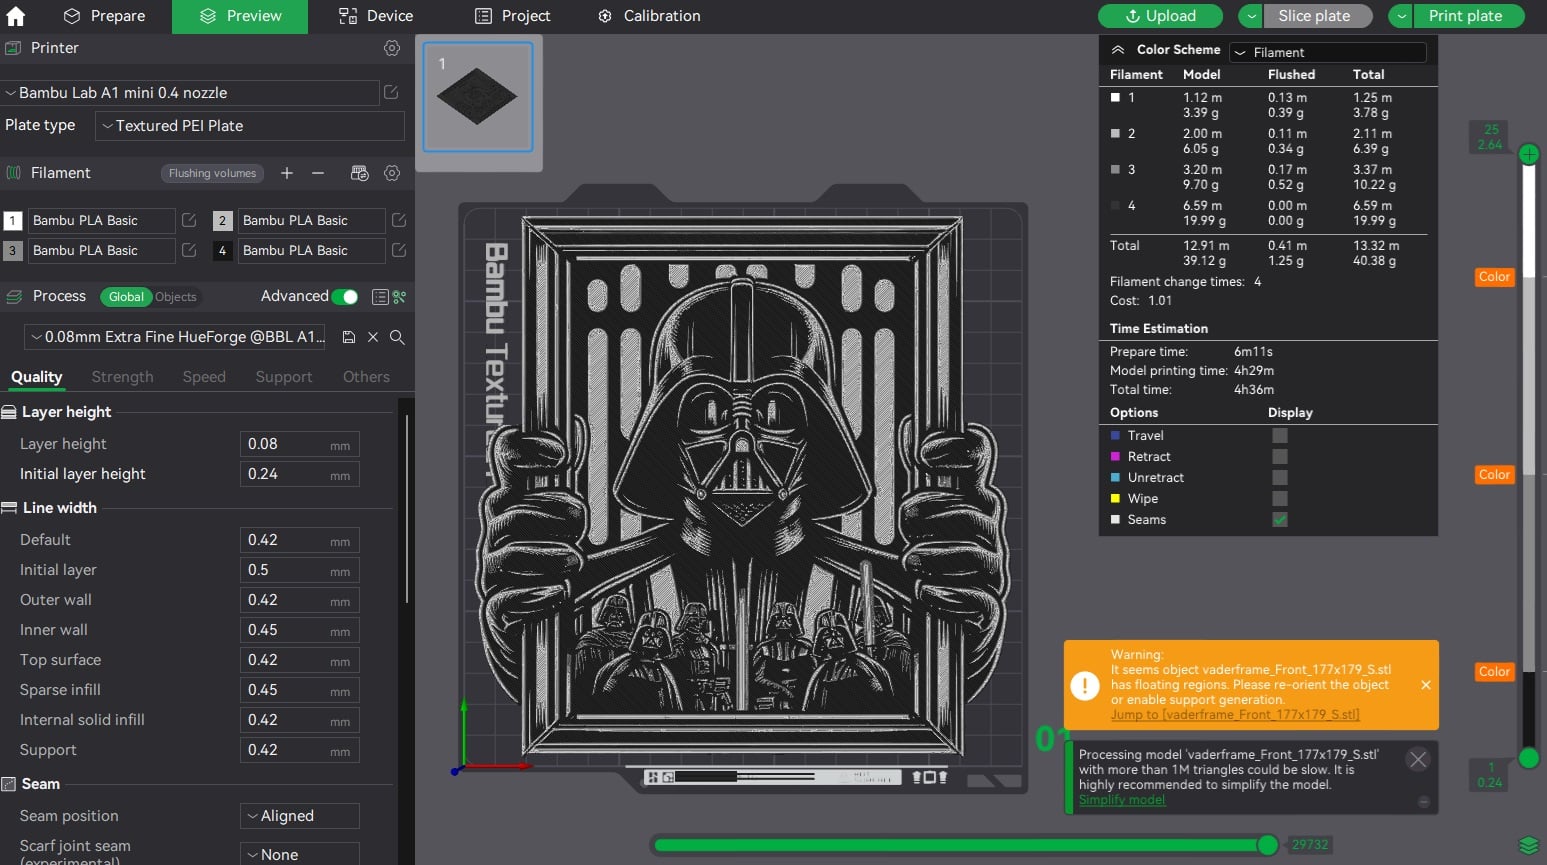1547x865 pixels.
Task: Switch to the Device tab
Action: pos(376,16)
